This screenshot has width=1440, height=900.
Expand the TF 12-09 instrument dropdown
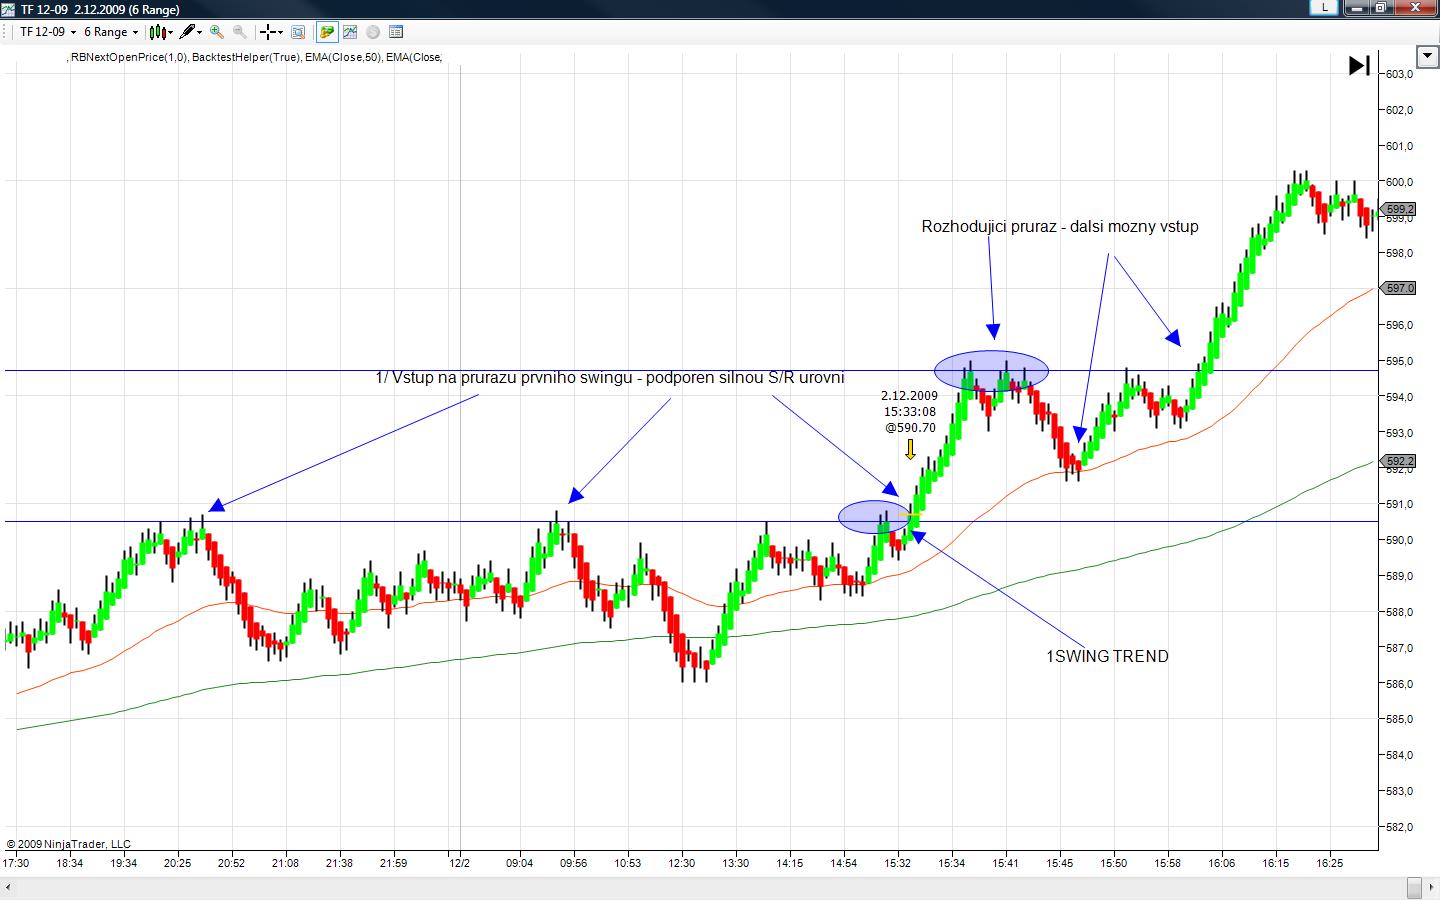coord(48,32)
